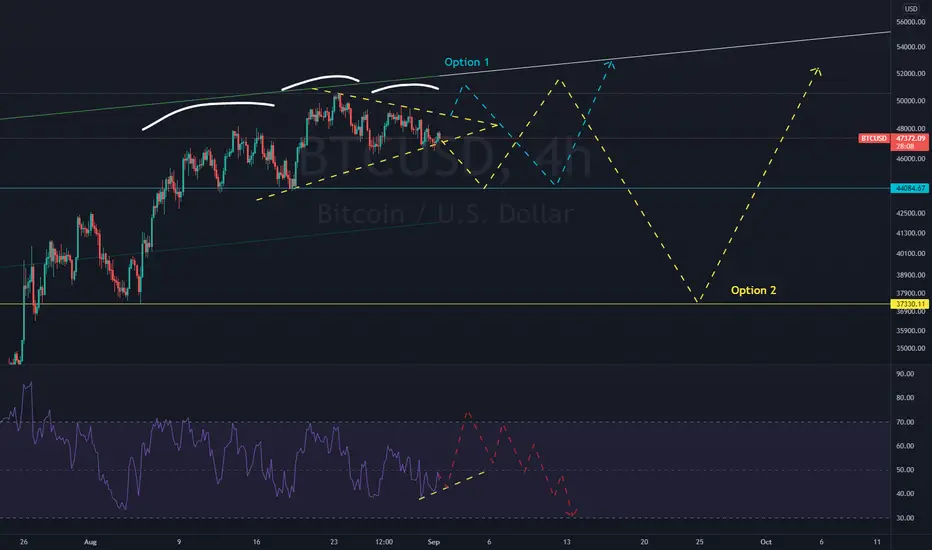Click the 54000.00 price axis value

pos(911,47)
